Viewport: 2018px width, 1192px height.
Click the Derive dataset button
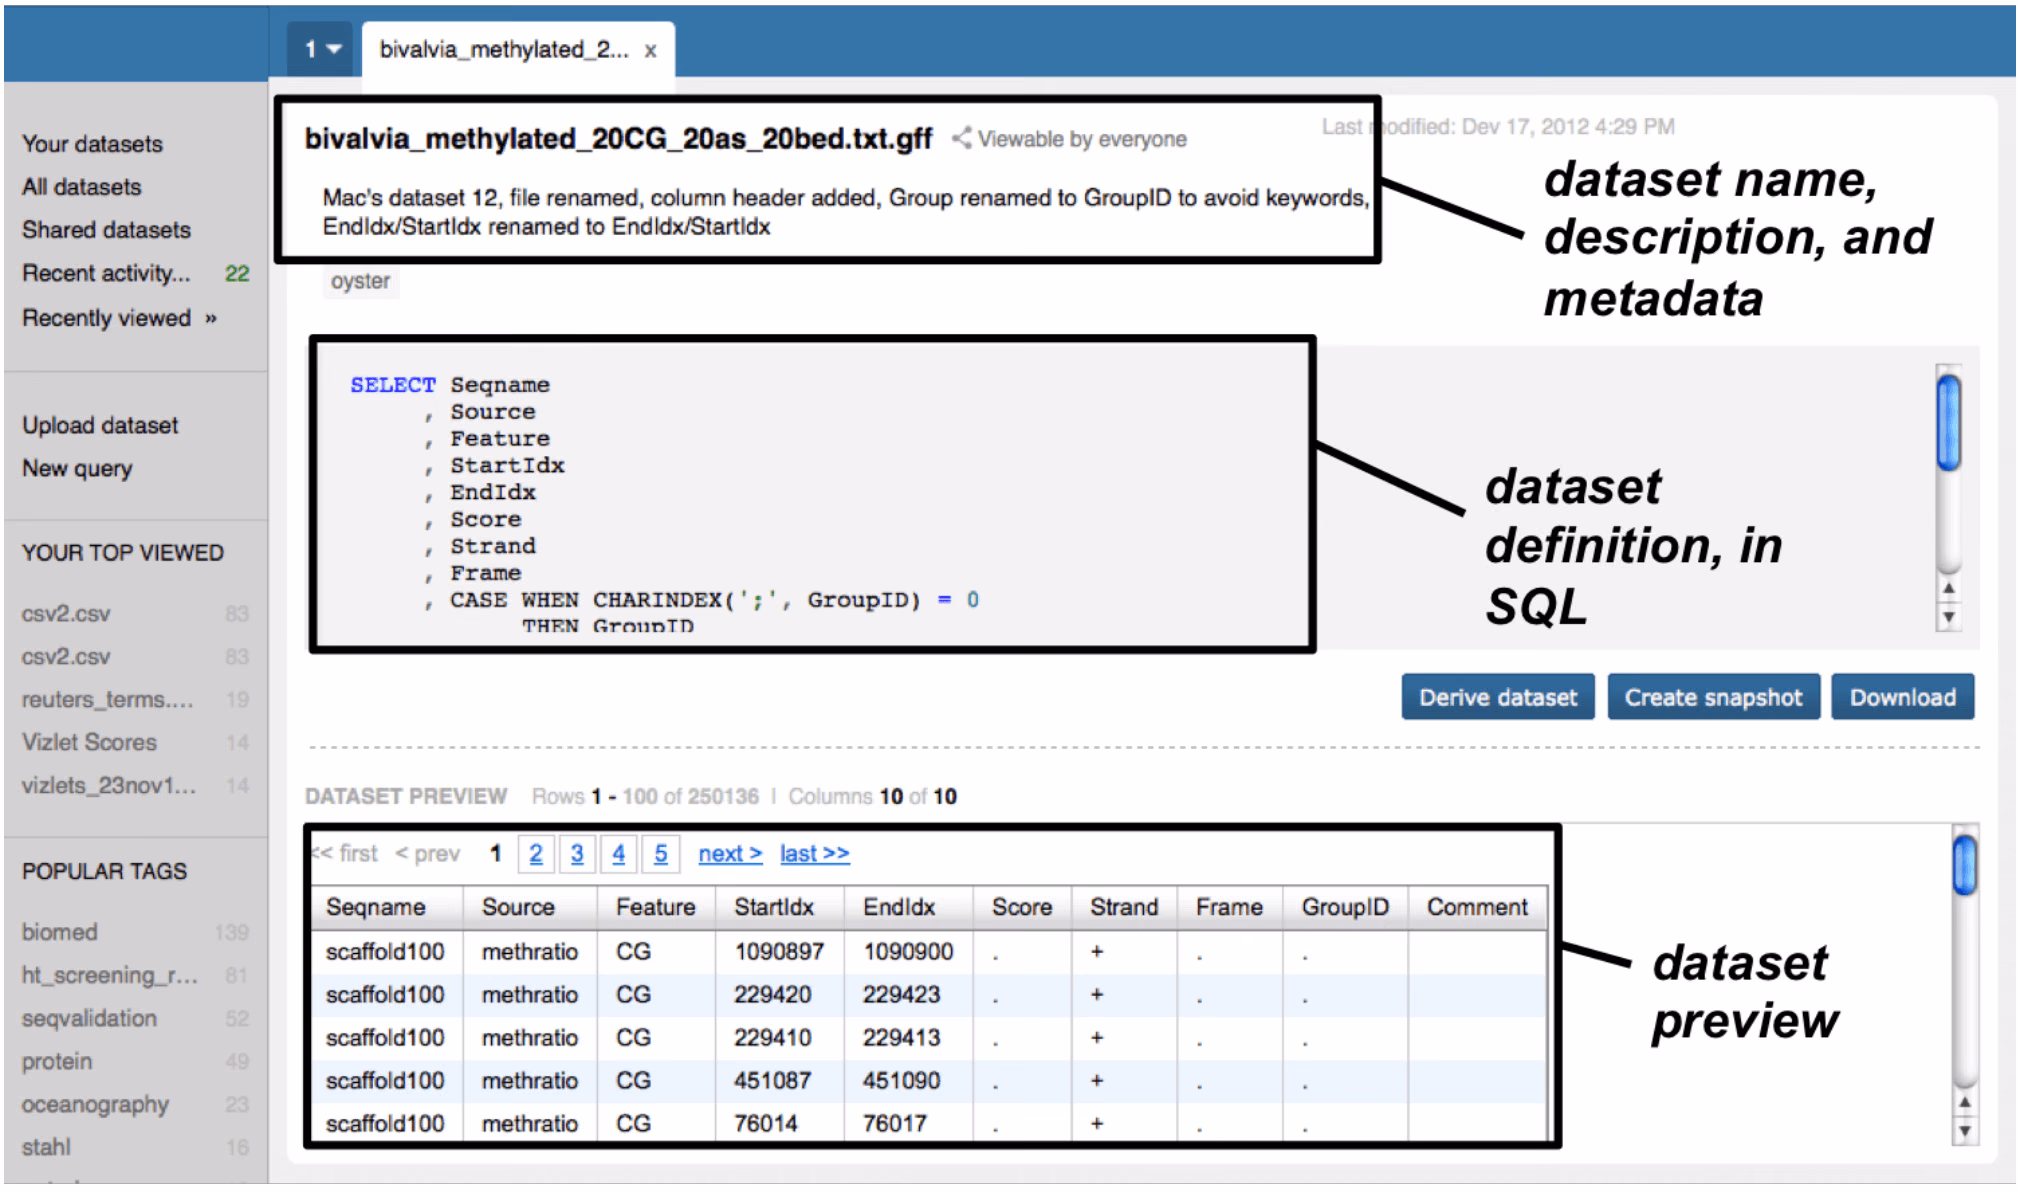[1497, 697]
